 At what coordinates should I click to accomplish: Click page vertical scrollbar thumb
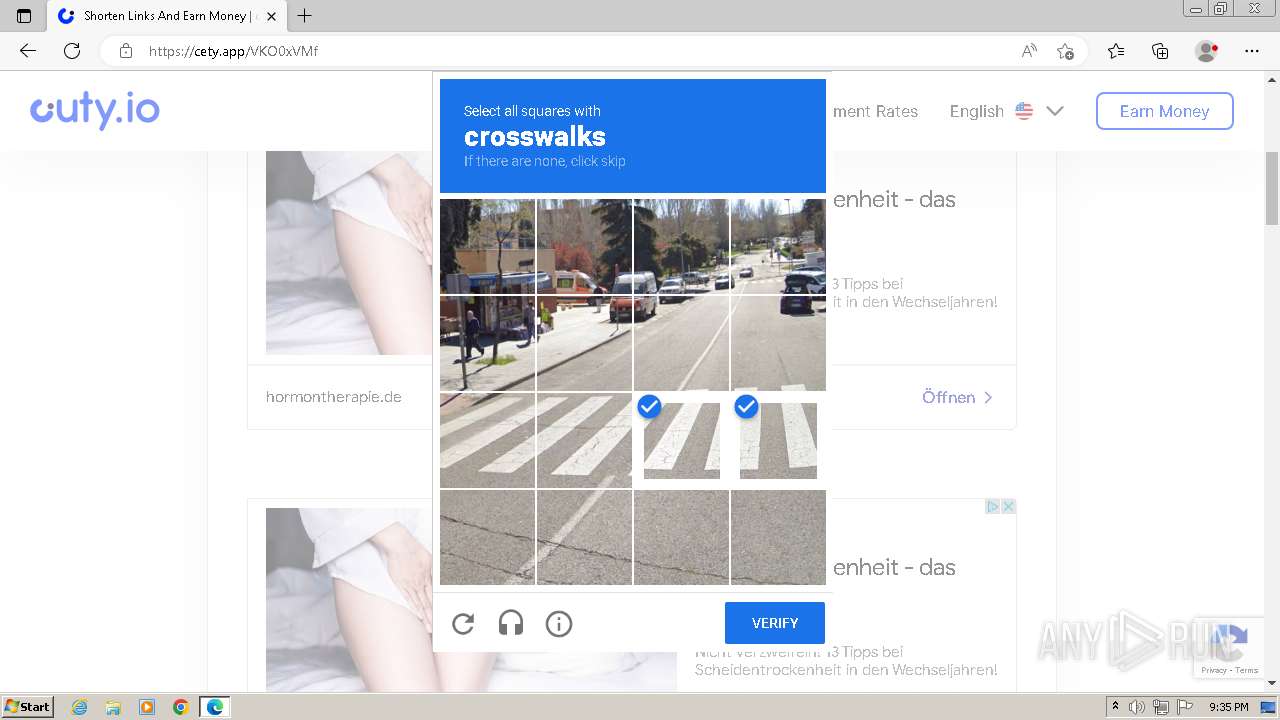[1272, 188]
